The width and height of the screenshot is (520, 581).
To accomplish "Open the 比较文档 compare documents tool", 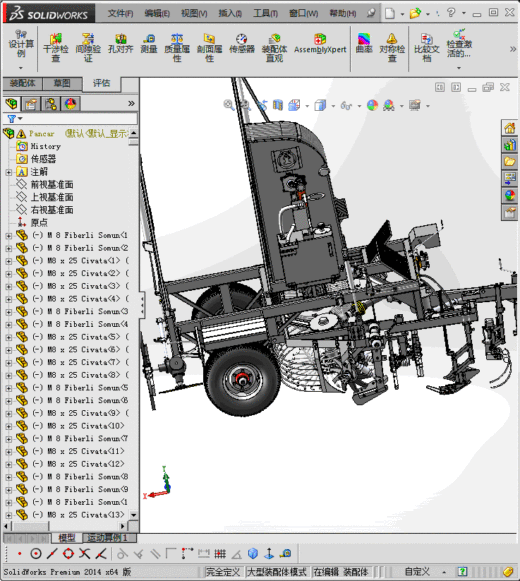I will (427, 48).
